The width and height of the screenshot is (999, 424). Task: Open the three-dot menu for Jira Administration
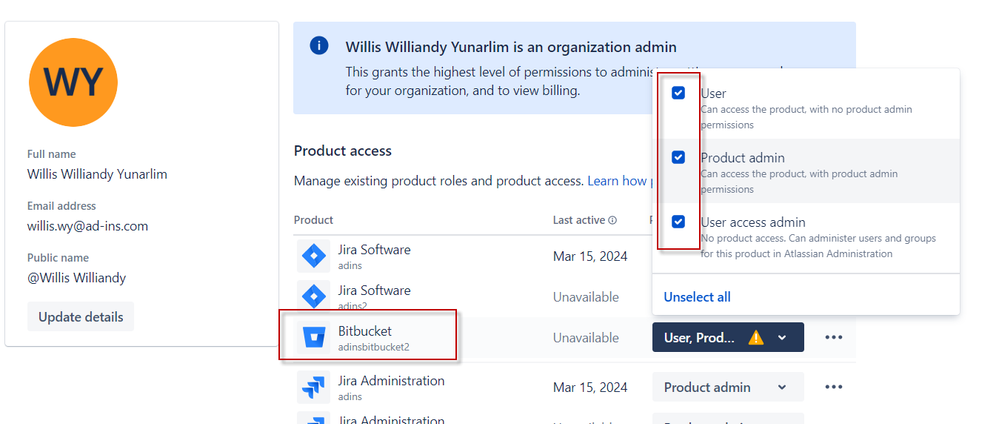pyautogui.click(x=834, y=387)
